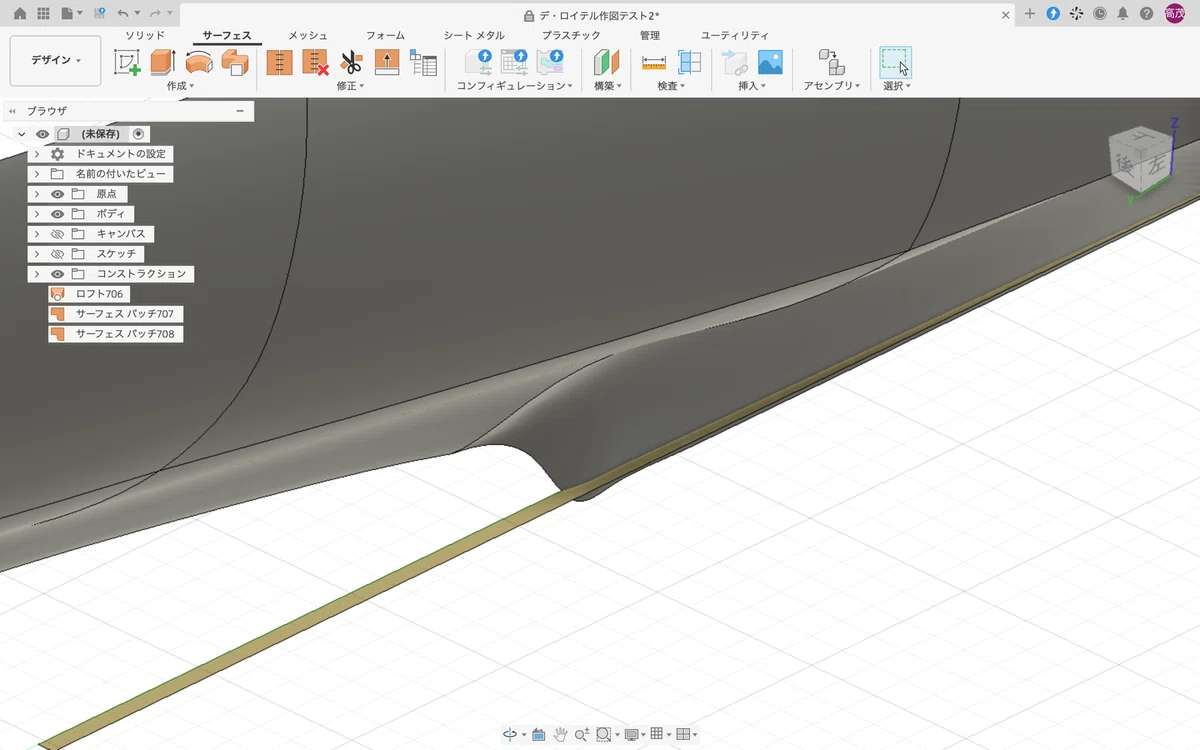
Task: Expand the スケッチ folder
Action: pyautogui.click(x=37, y=254)
